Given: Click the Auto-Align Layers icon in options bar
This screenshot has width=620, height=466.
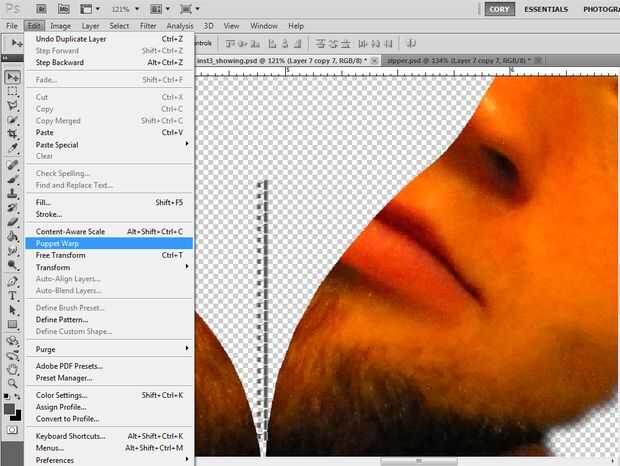Looking at the screenshot, I should click(x=411, y=43).
